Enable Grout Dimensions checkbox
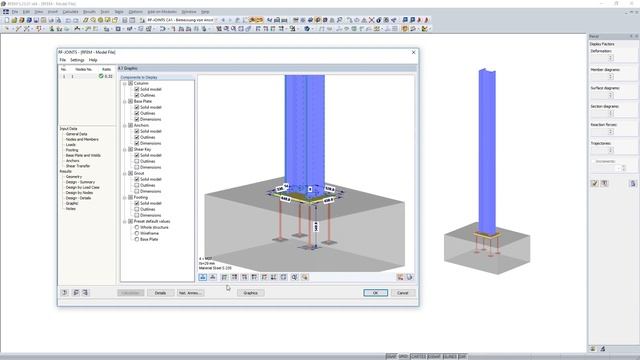The image size is (640, 360). 137,191
